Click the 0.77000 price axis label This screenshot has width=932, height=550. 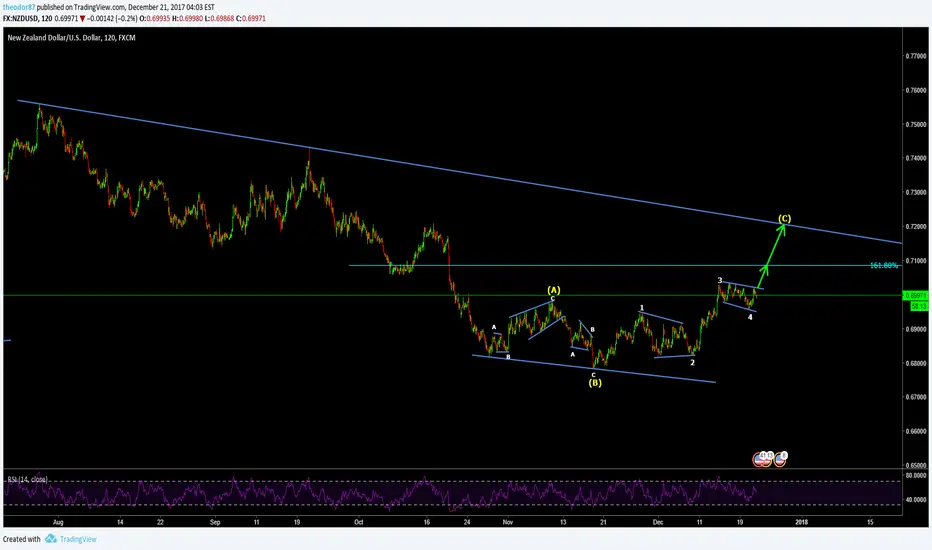click(x=915, y=56)
